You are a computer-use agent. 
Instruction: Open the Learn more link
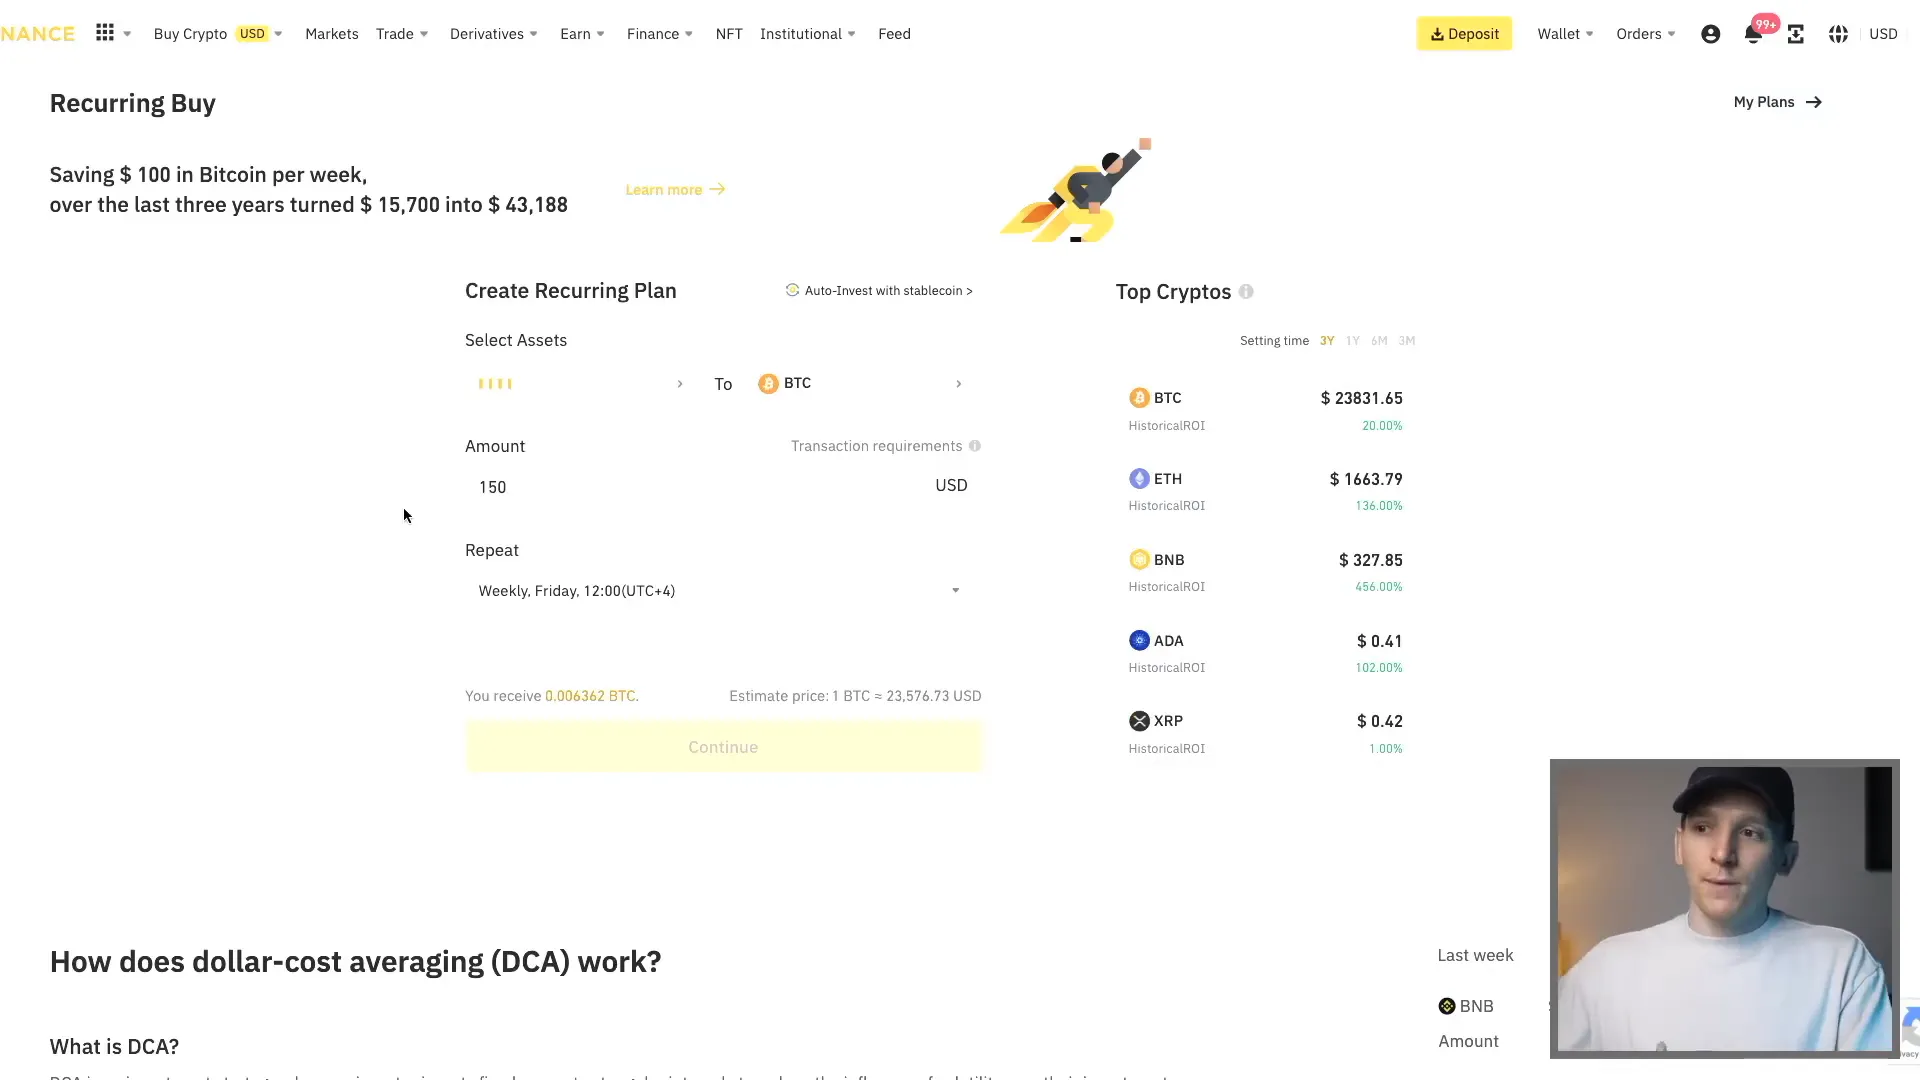675,189
